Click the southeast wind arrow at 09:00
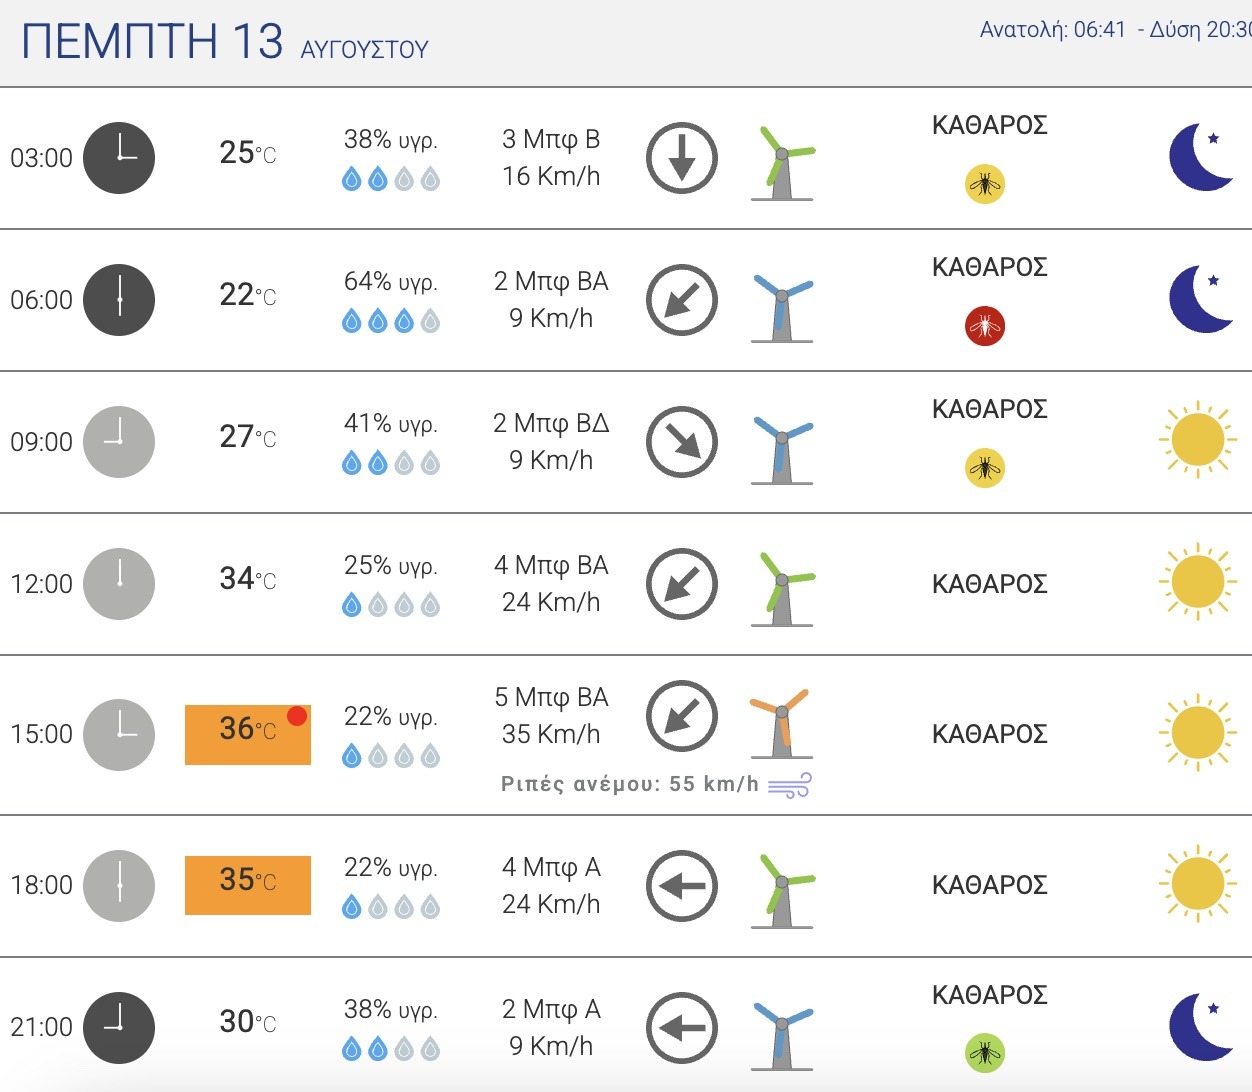The width and height of the screenshot is (1252, 1092). pyautogui.click(x=682, y=442)
